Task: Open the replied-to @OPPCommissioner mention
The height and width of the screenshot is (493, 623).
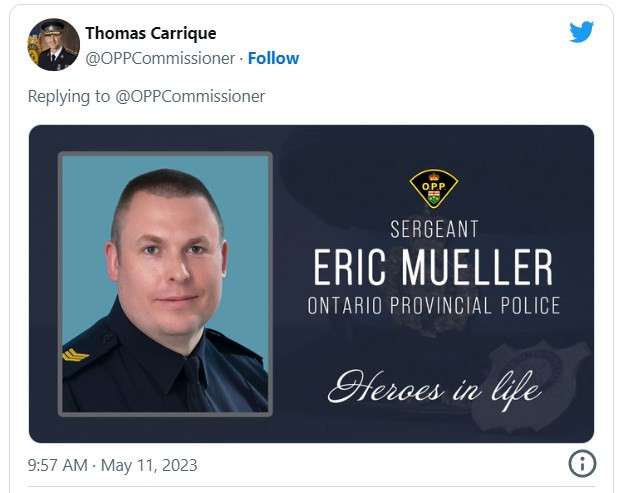Action: pos(190,97)
